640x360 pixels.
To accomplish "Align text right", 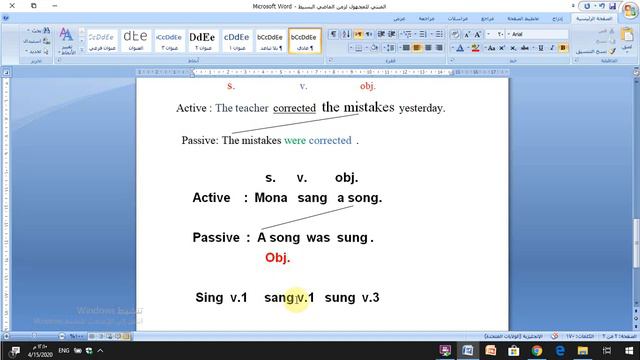I will [x=439, y=48].
